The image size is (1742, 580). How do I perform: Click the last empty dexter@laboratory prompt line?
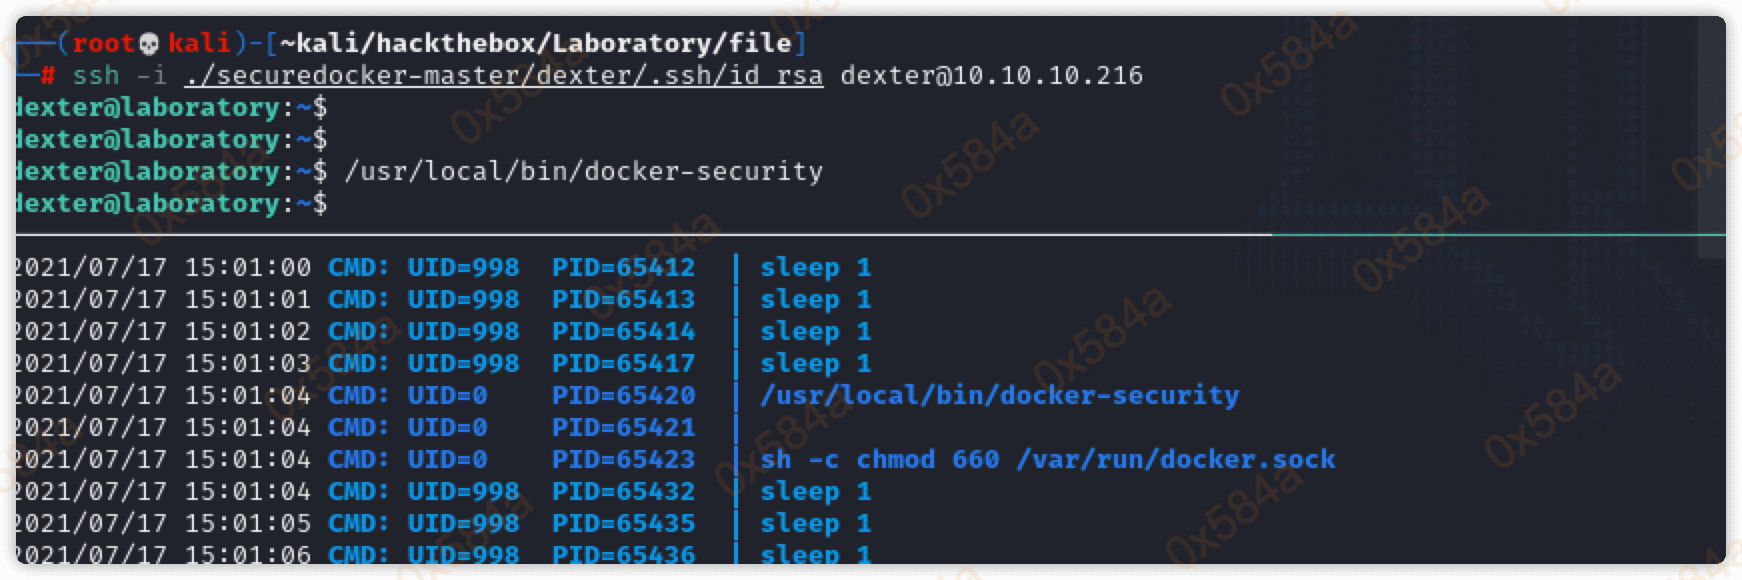[x=170, y=204]
